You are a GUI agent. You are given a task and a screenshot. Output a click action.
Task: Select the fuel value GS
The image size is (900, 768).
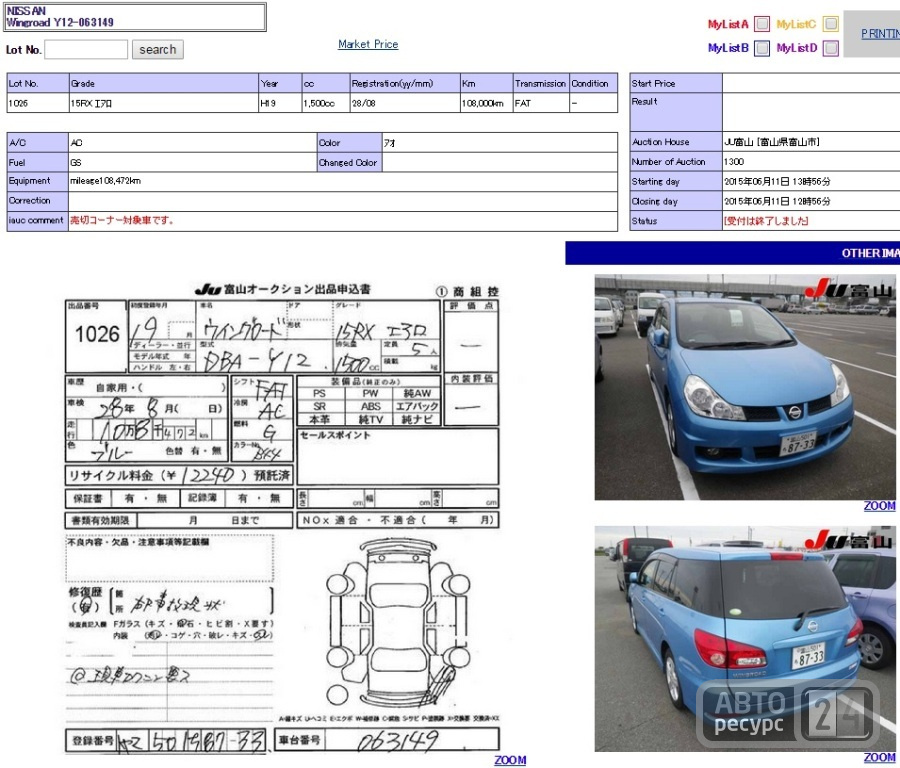pos(76,162)
